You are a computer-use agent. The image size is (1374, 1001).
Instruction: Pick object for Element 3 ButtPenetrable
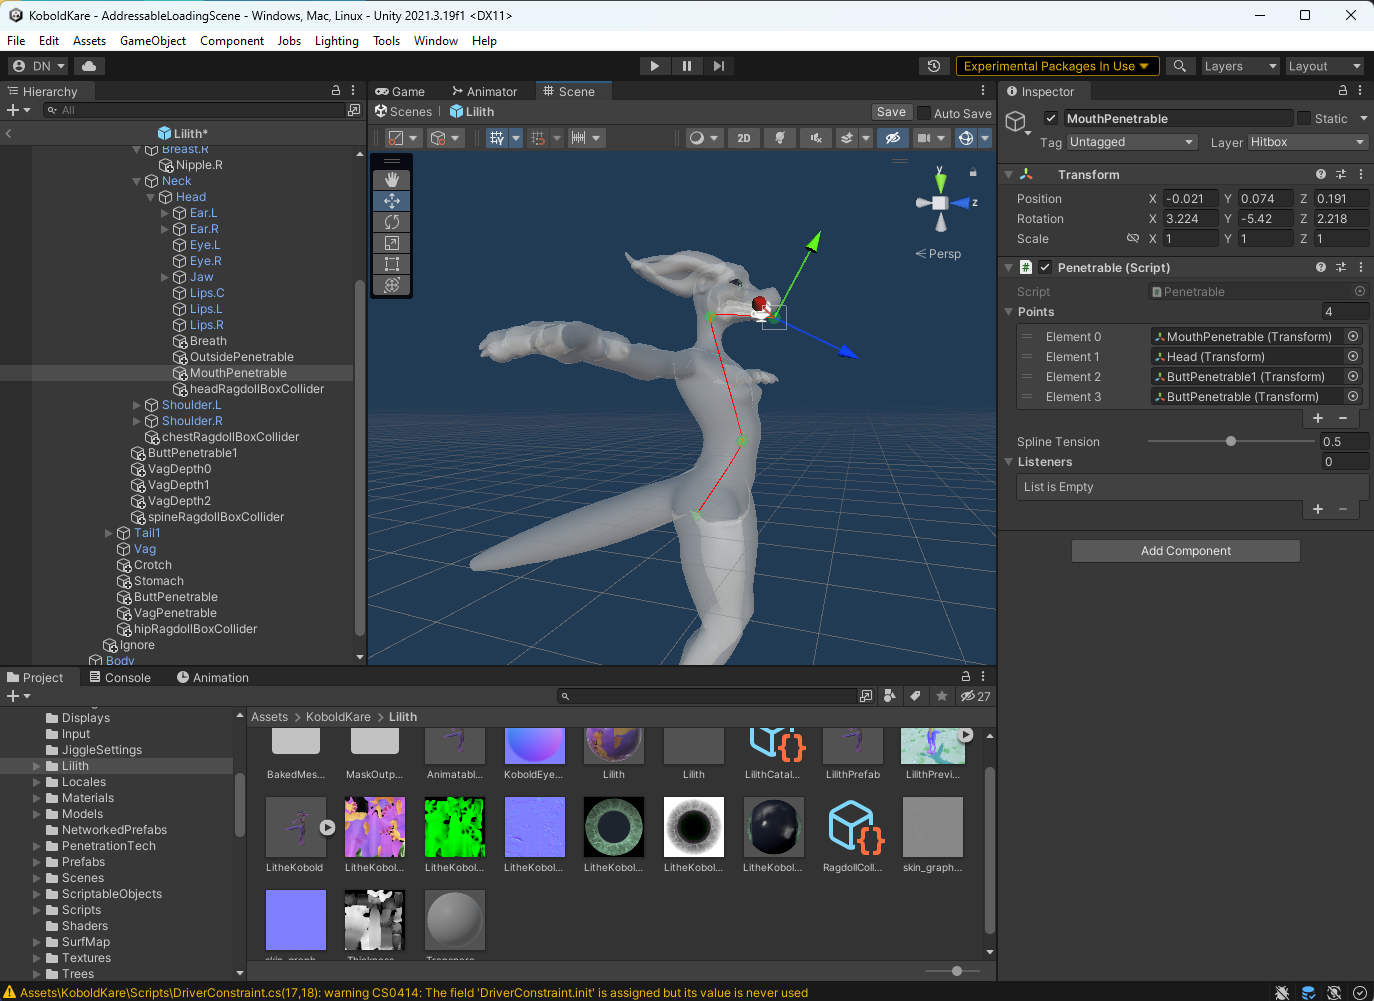click(x=1353, y=397)
